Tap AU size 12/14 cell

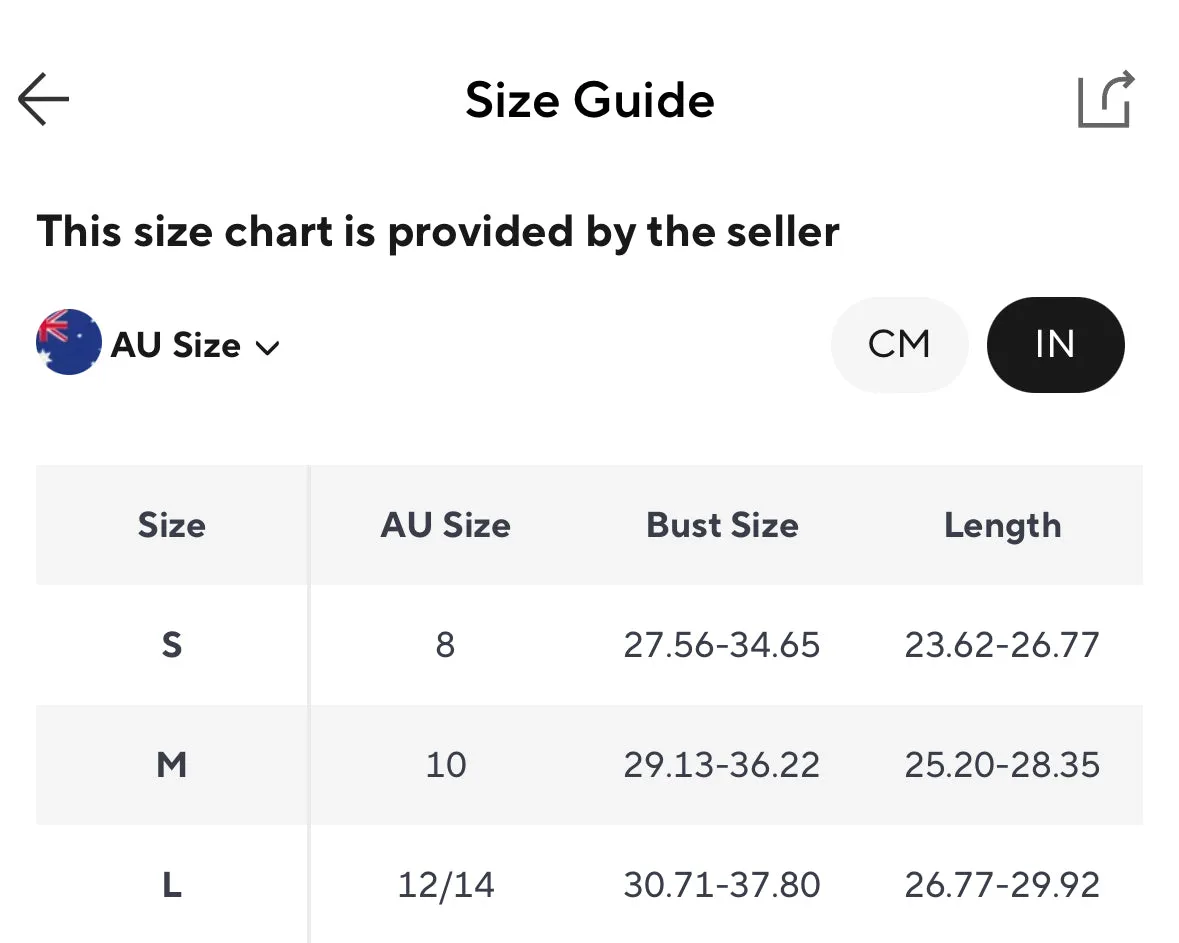(446, 885)
